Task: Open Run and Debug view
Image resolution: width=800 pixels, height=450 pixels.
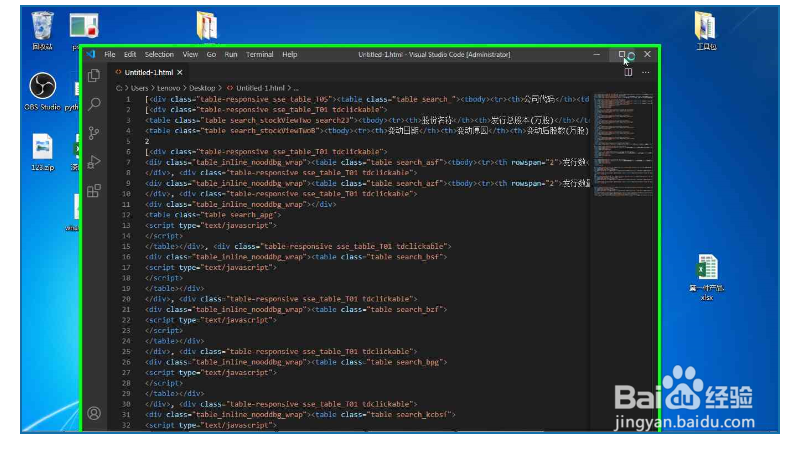Action: click(x=94, y=162)
